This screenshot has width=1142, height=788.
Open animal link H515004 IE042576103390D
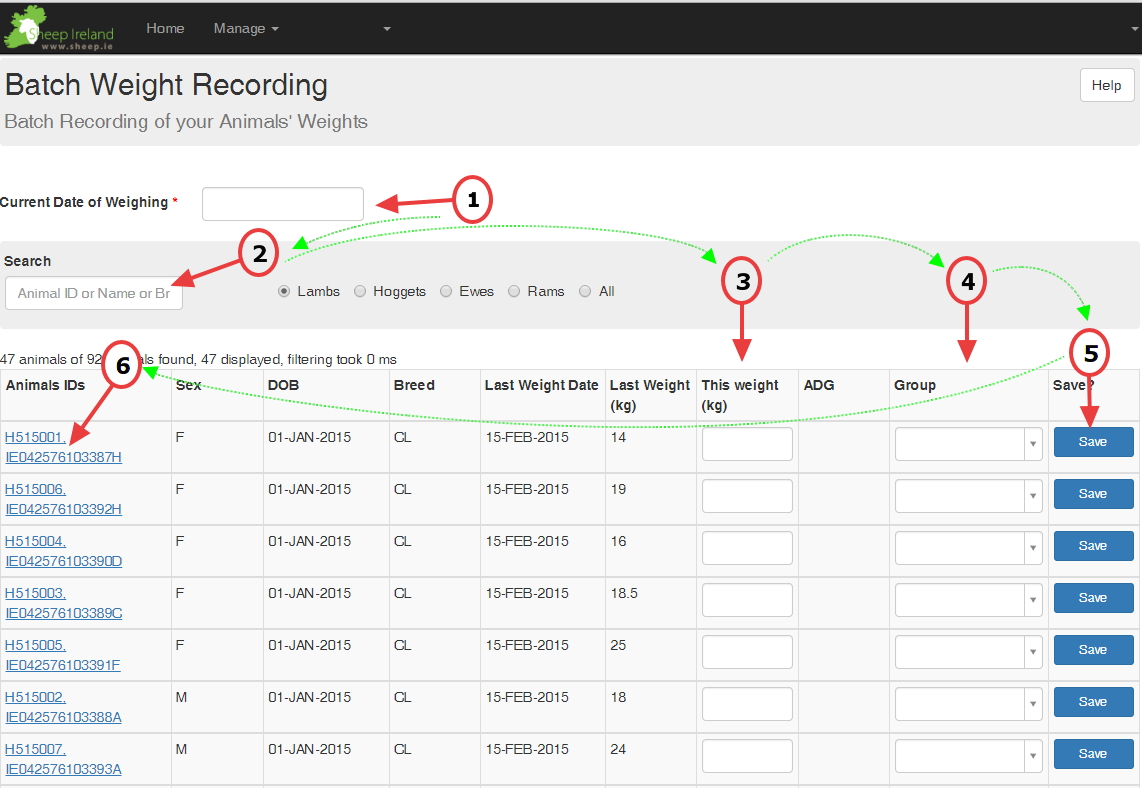(x=63, y=551)
